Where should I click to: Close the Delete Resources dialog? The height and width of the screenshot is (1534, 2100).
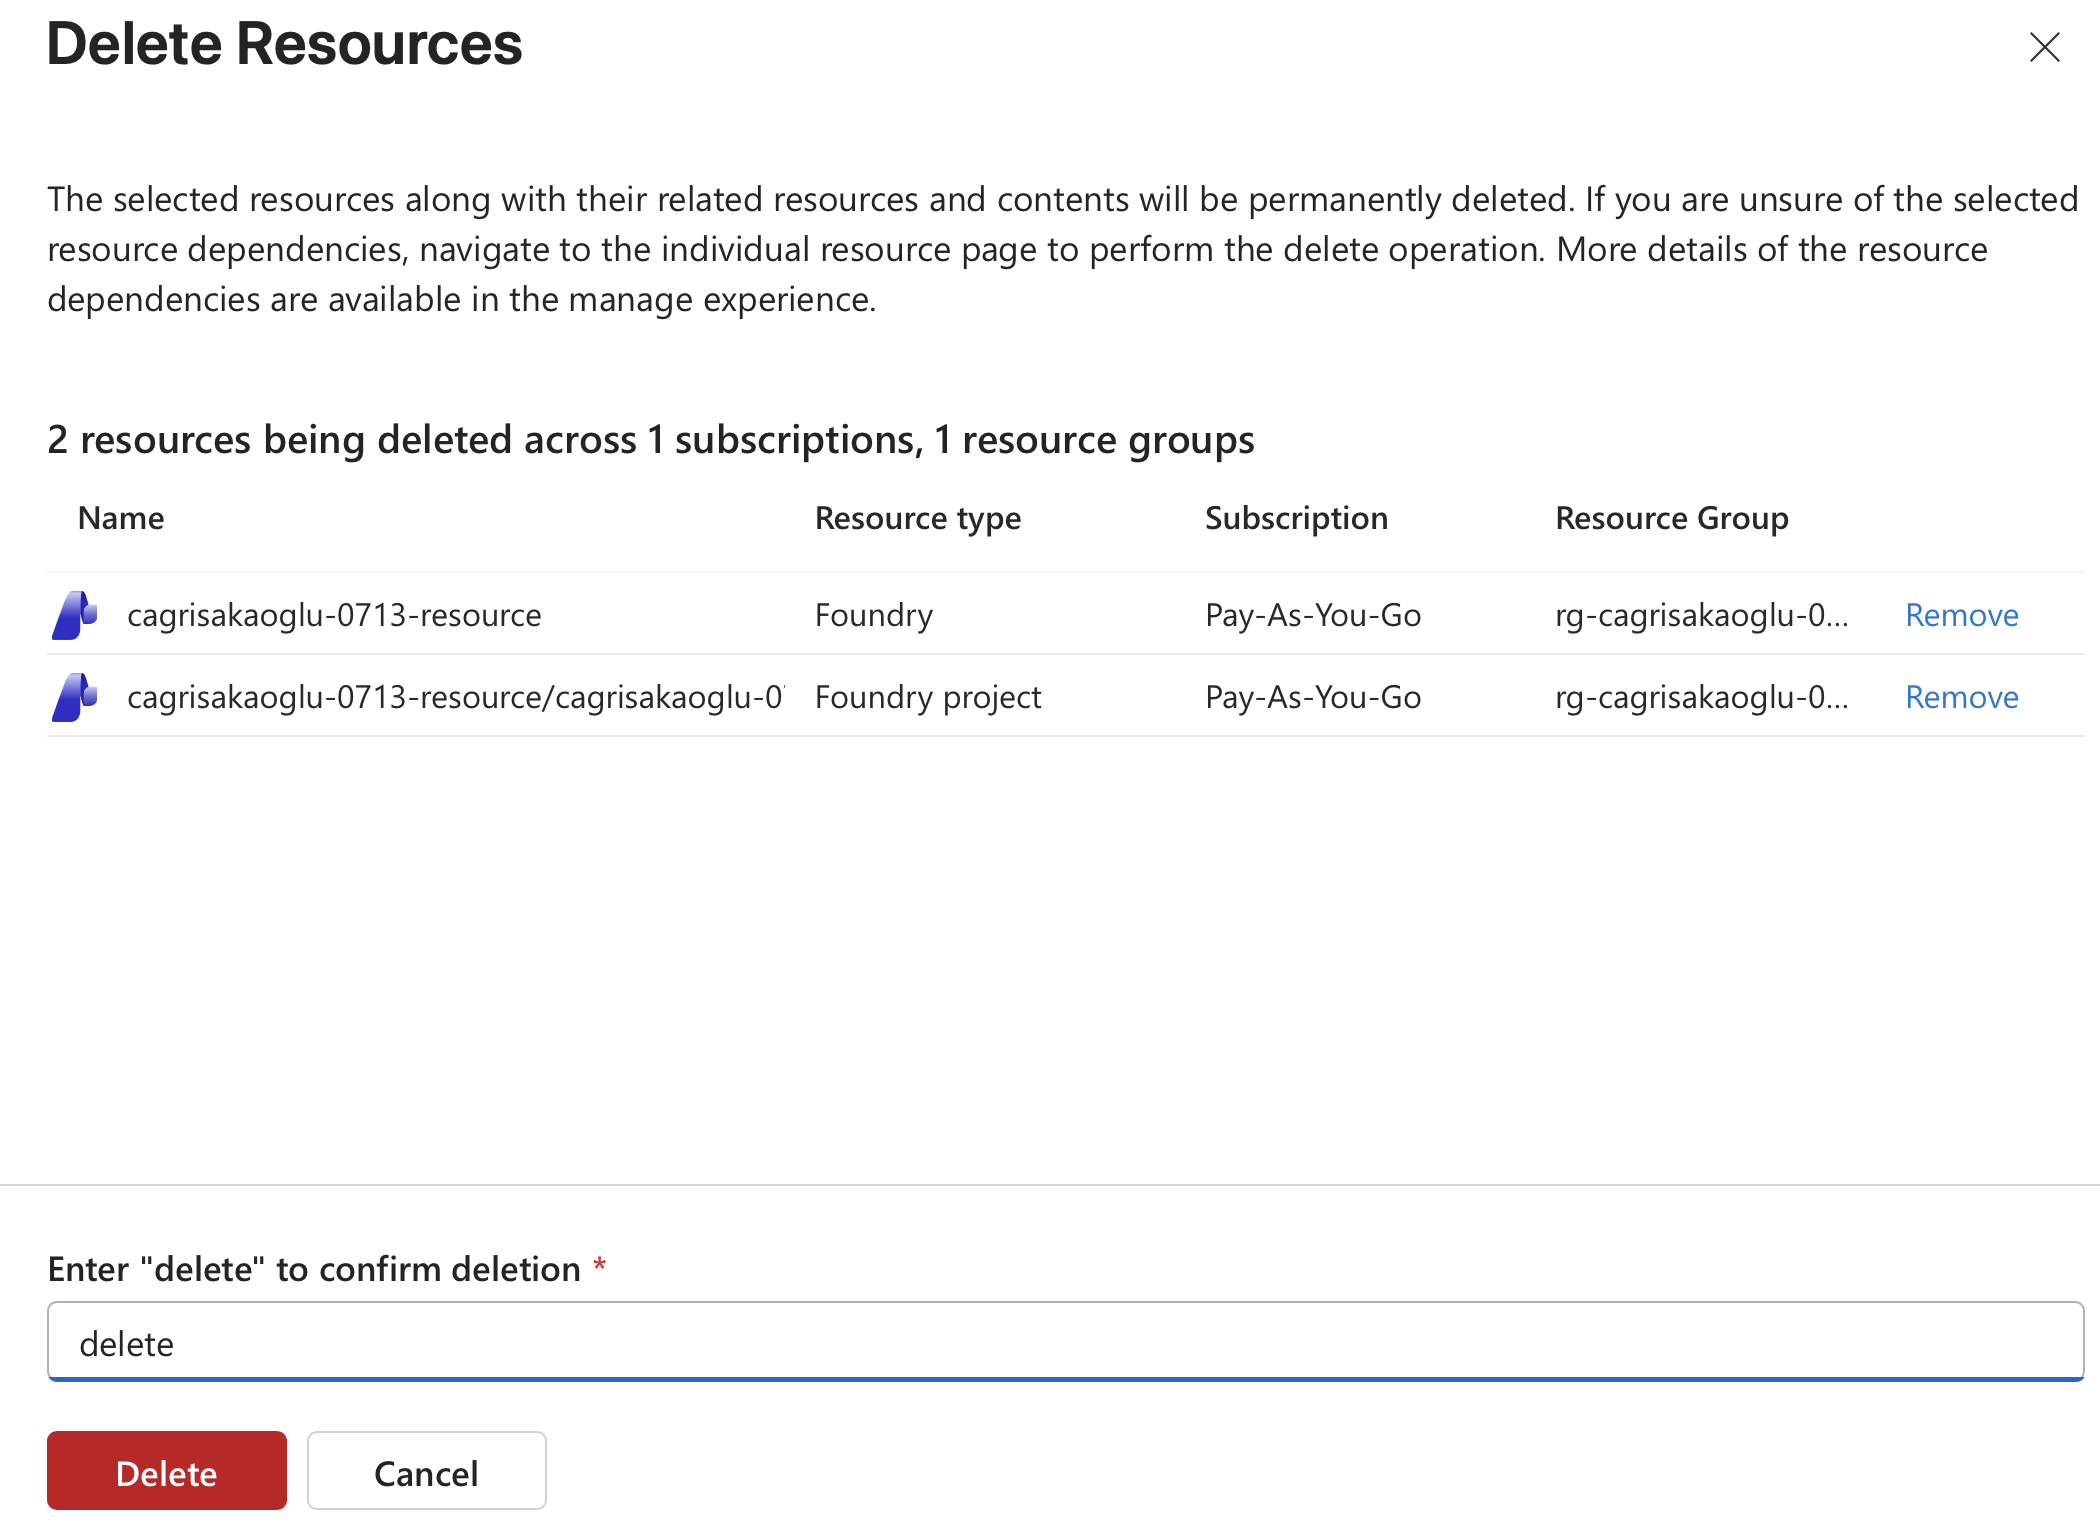(2044, 46)
